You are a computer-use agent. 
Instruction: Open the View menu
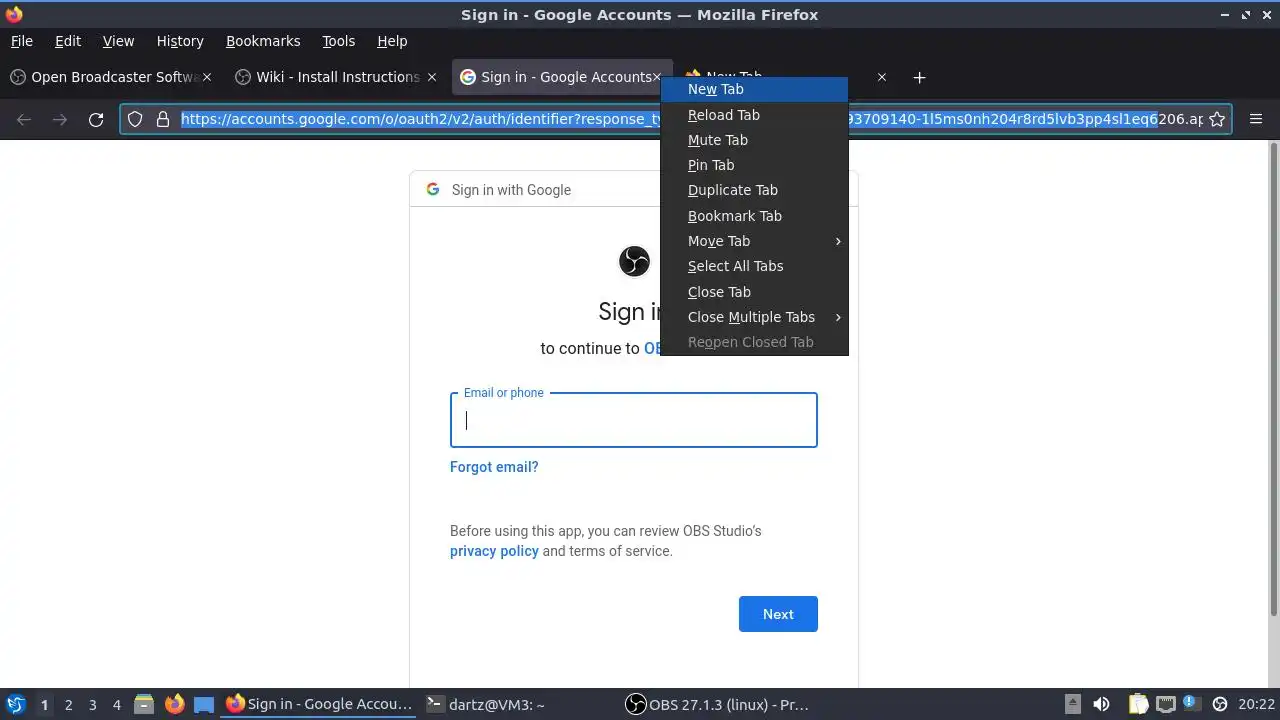(118, 41)
